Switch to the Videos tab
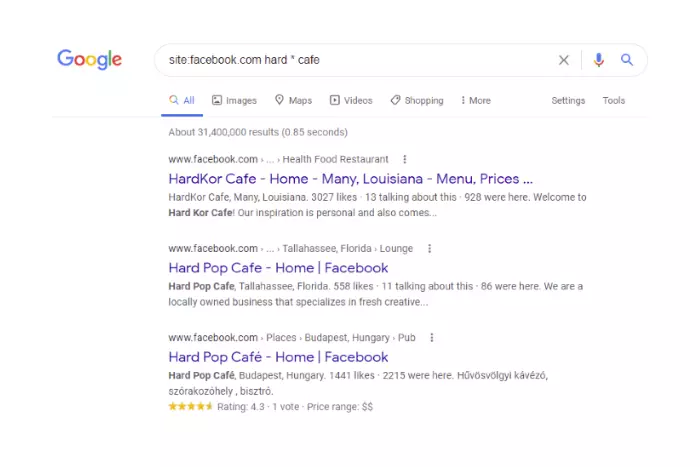 [x=351, y=100]
